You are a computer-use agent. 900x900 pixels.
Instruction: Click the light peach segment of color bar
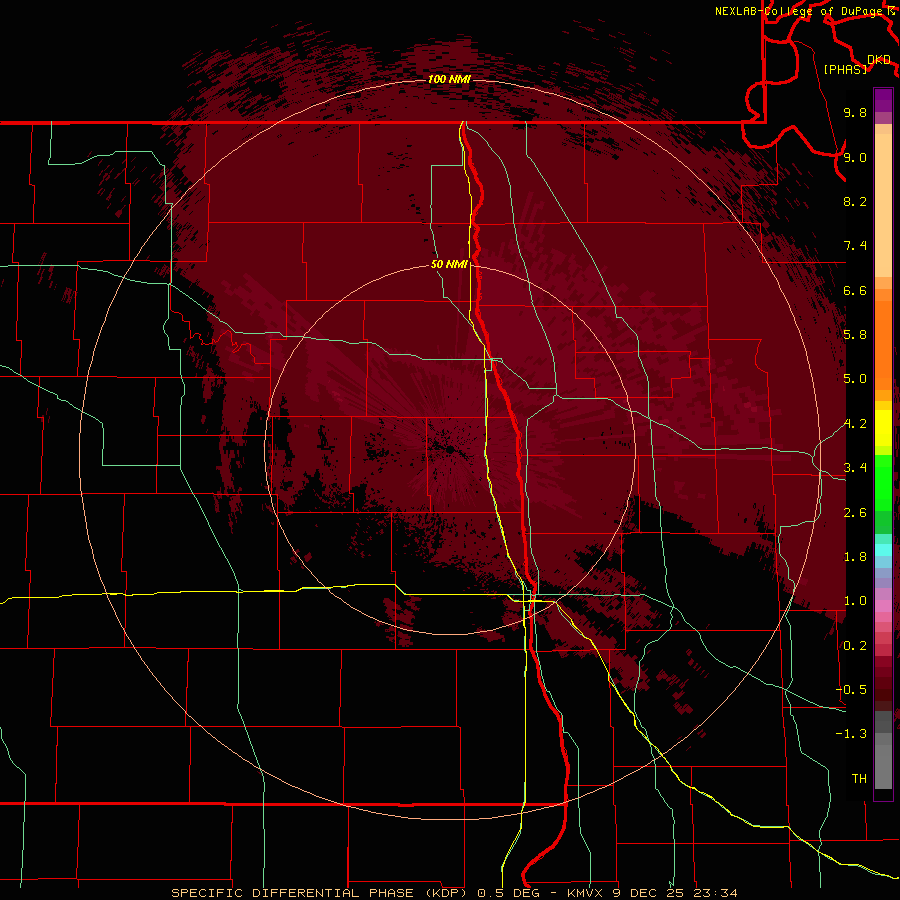click(883, 207)
